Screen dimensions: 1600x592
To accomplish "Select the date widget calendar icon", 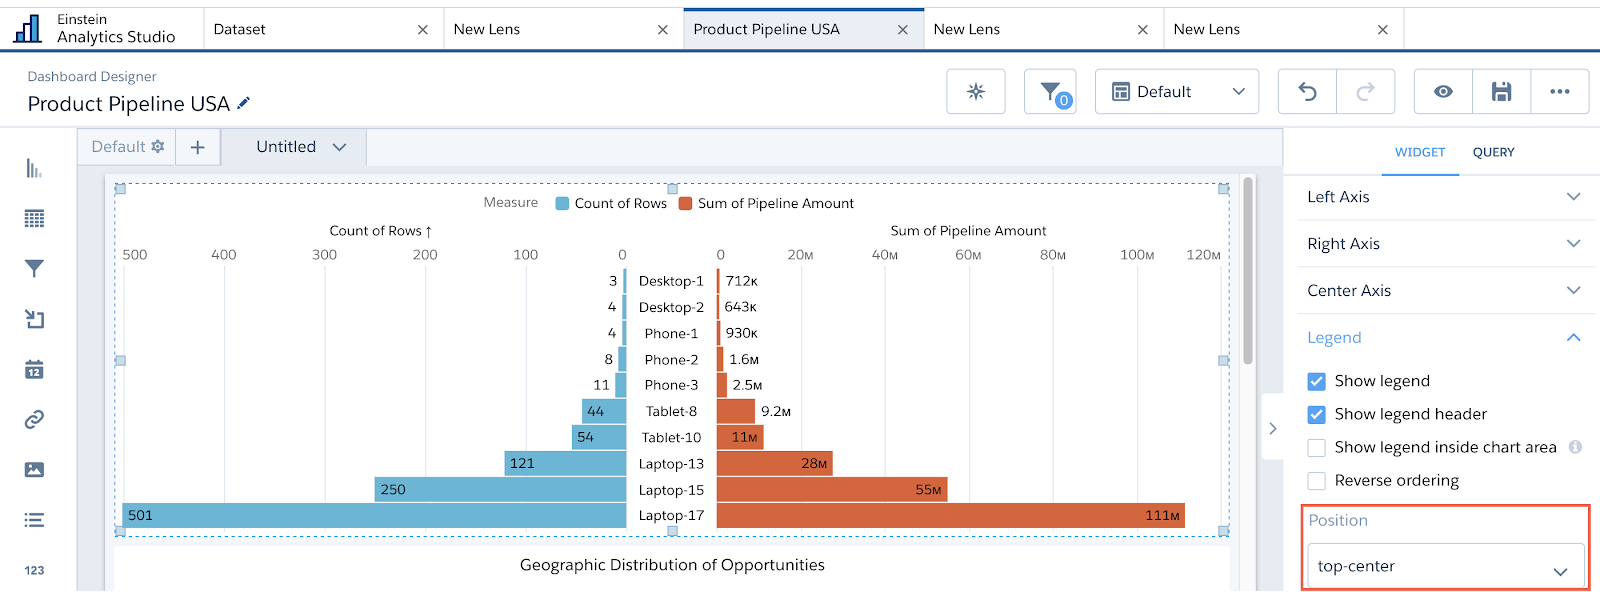I will tap(34, 369).
